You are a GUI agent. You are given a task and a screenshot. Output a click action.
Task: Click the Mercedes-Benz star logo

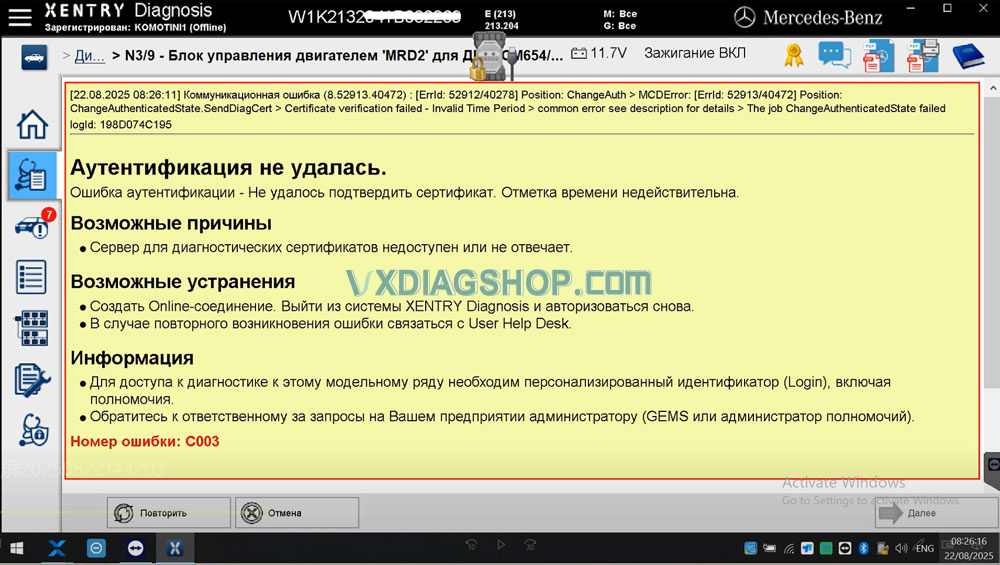[x=744, y=17]
